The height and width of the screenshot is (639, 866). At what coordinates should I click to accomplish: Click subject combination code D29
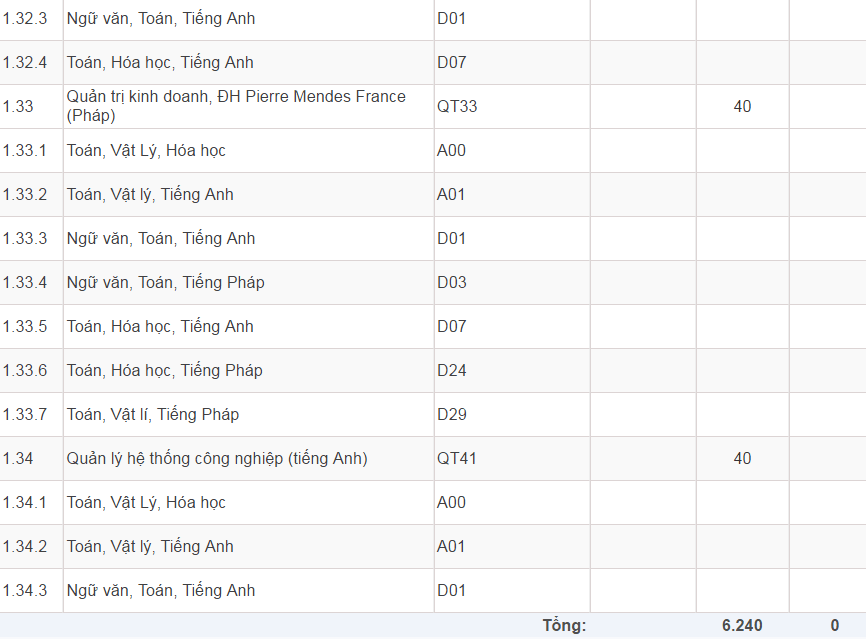coord(452,415)
